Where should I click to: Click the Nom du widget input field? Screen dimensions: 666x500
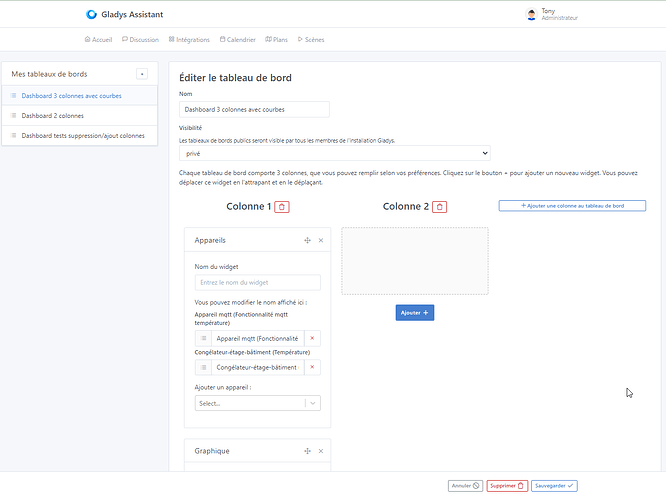(258, 283)
